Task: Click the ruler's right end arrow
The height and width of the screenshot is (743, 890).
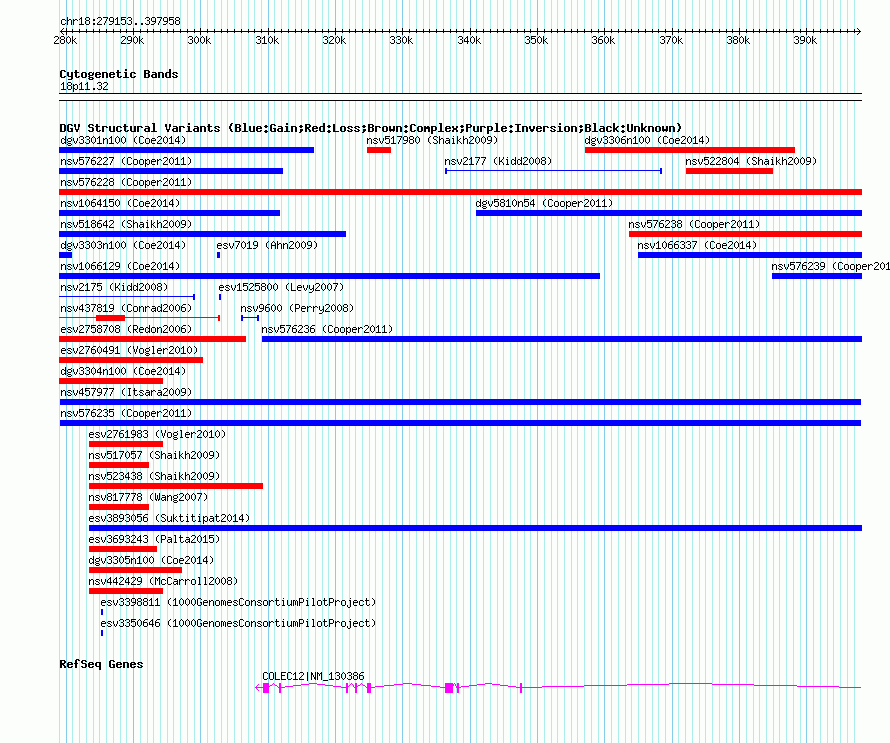Action: pyautogui.click(x=859, y=31)
